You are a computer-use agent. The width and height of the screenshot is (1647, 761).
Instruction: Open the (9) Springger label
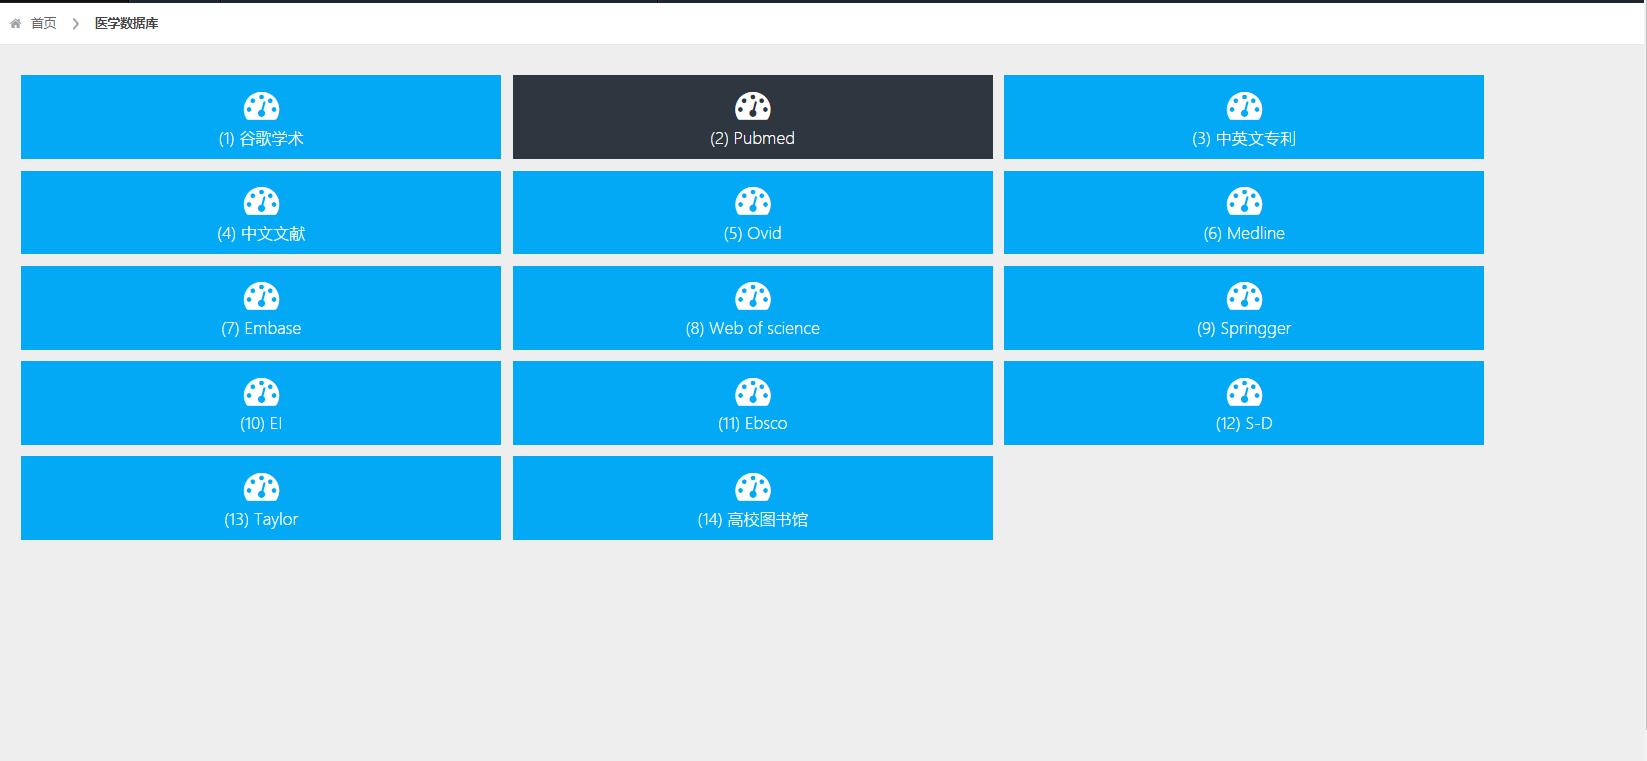click(x=1244, y=329)
